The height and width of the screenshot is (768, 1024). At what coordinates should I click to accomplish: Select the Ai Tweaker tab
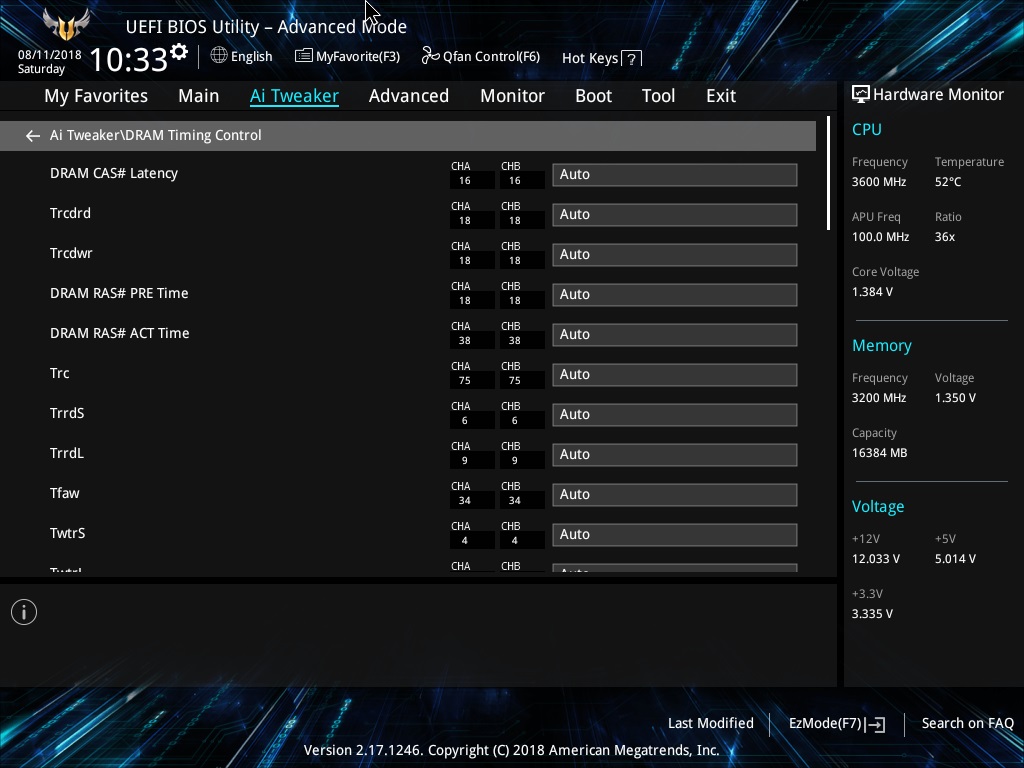coord(294,96)
